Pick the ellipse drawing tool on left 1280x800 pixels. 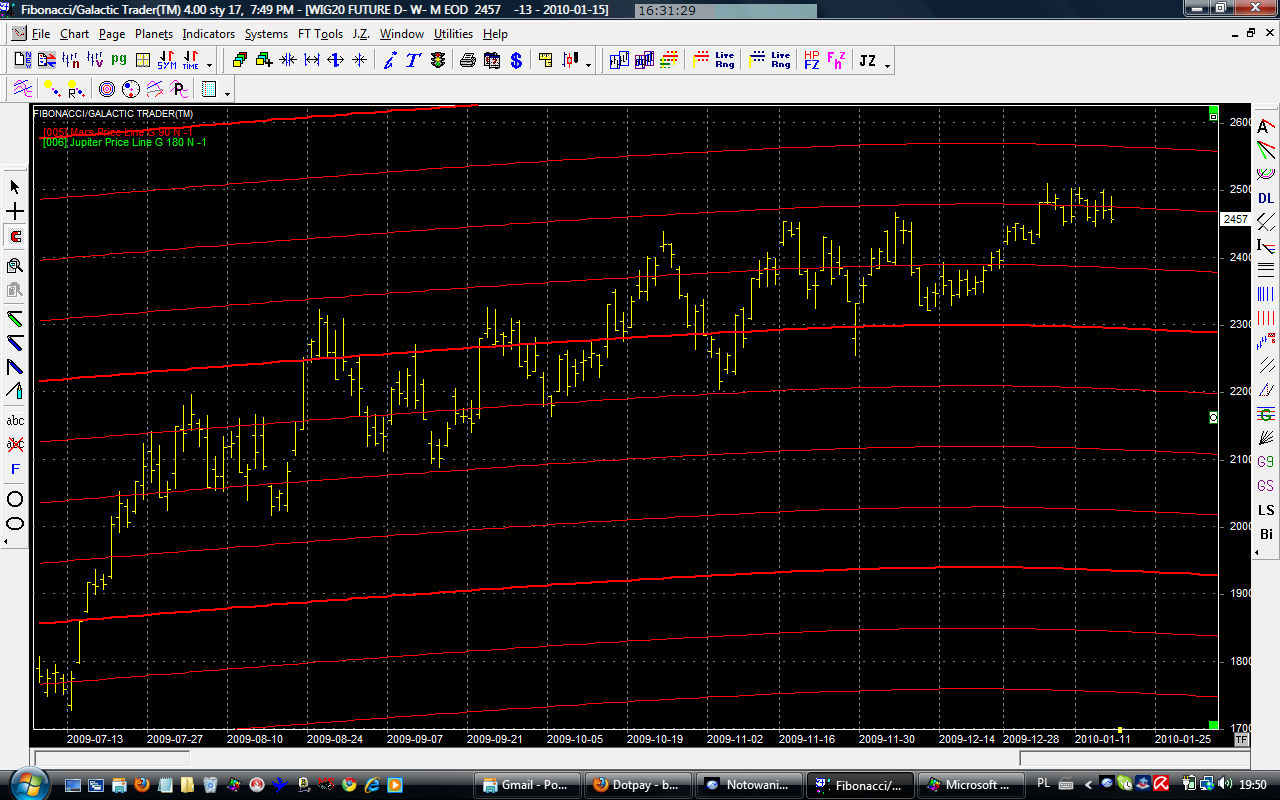[x=15, y=524]
